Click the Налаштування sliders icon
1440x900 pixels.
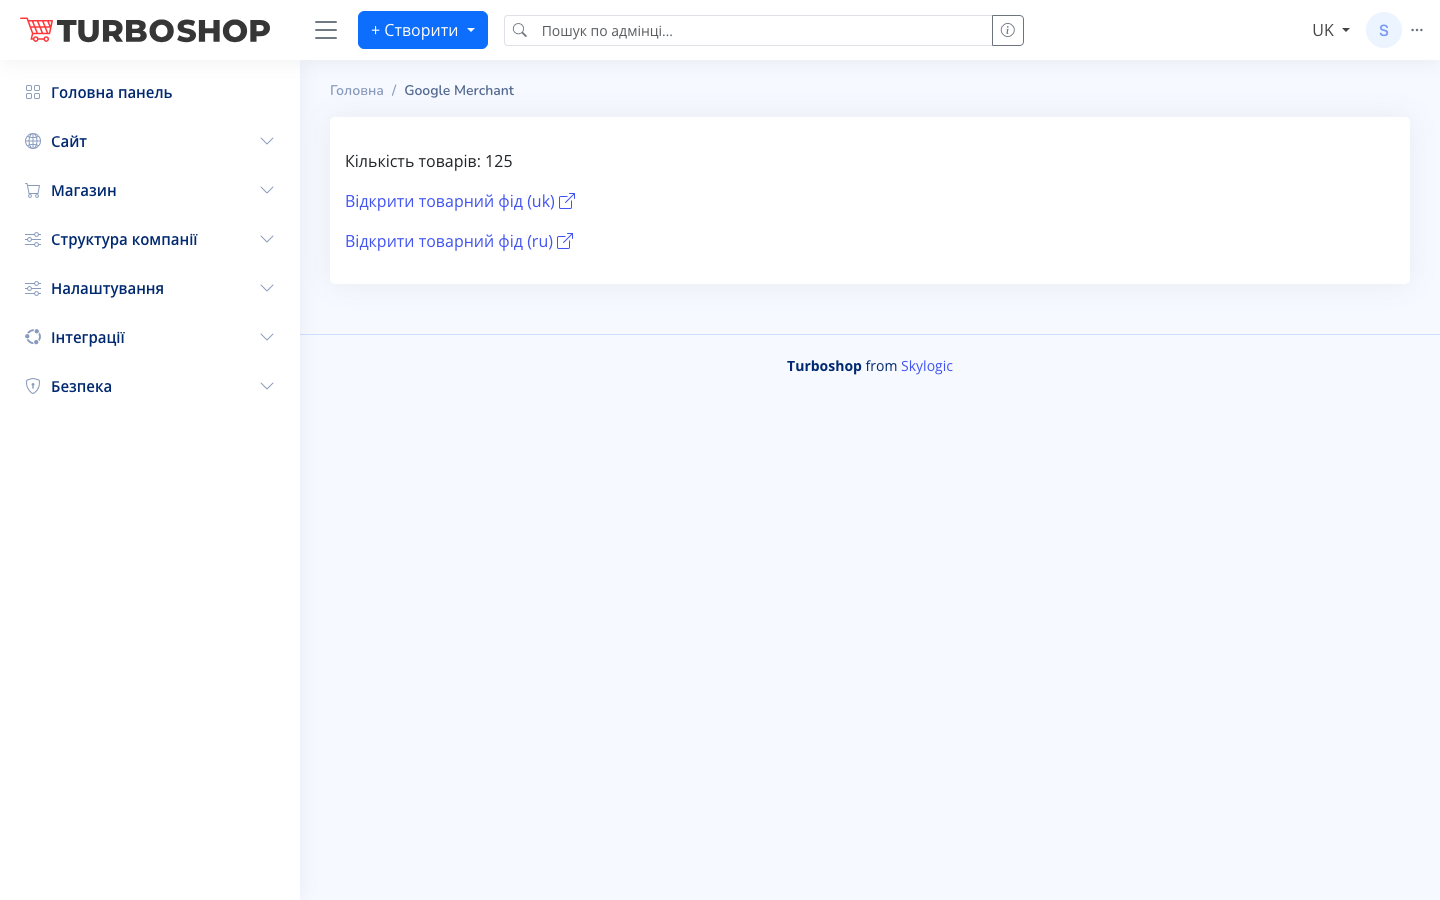click(x=33, y=288)
